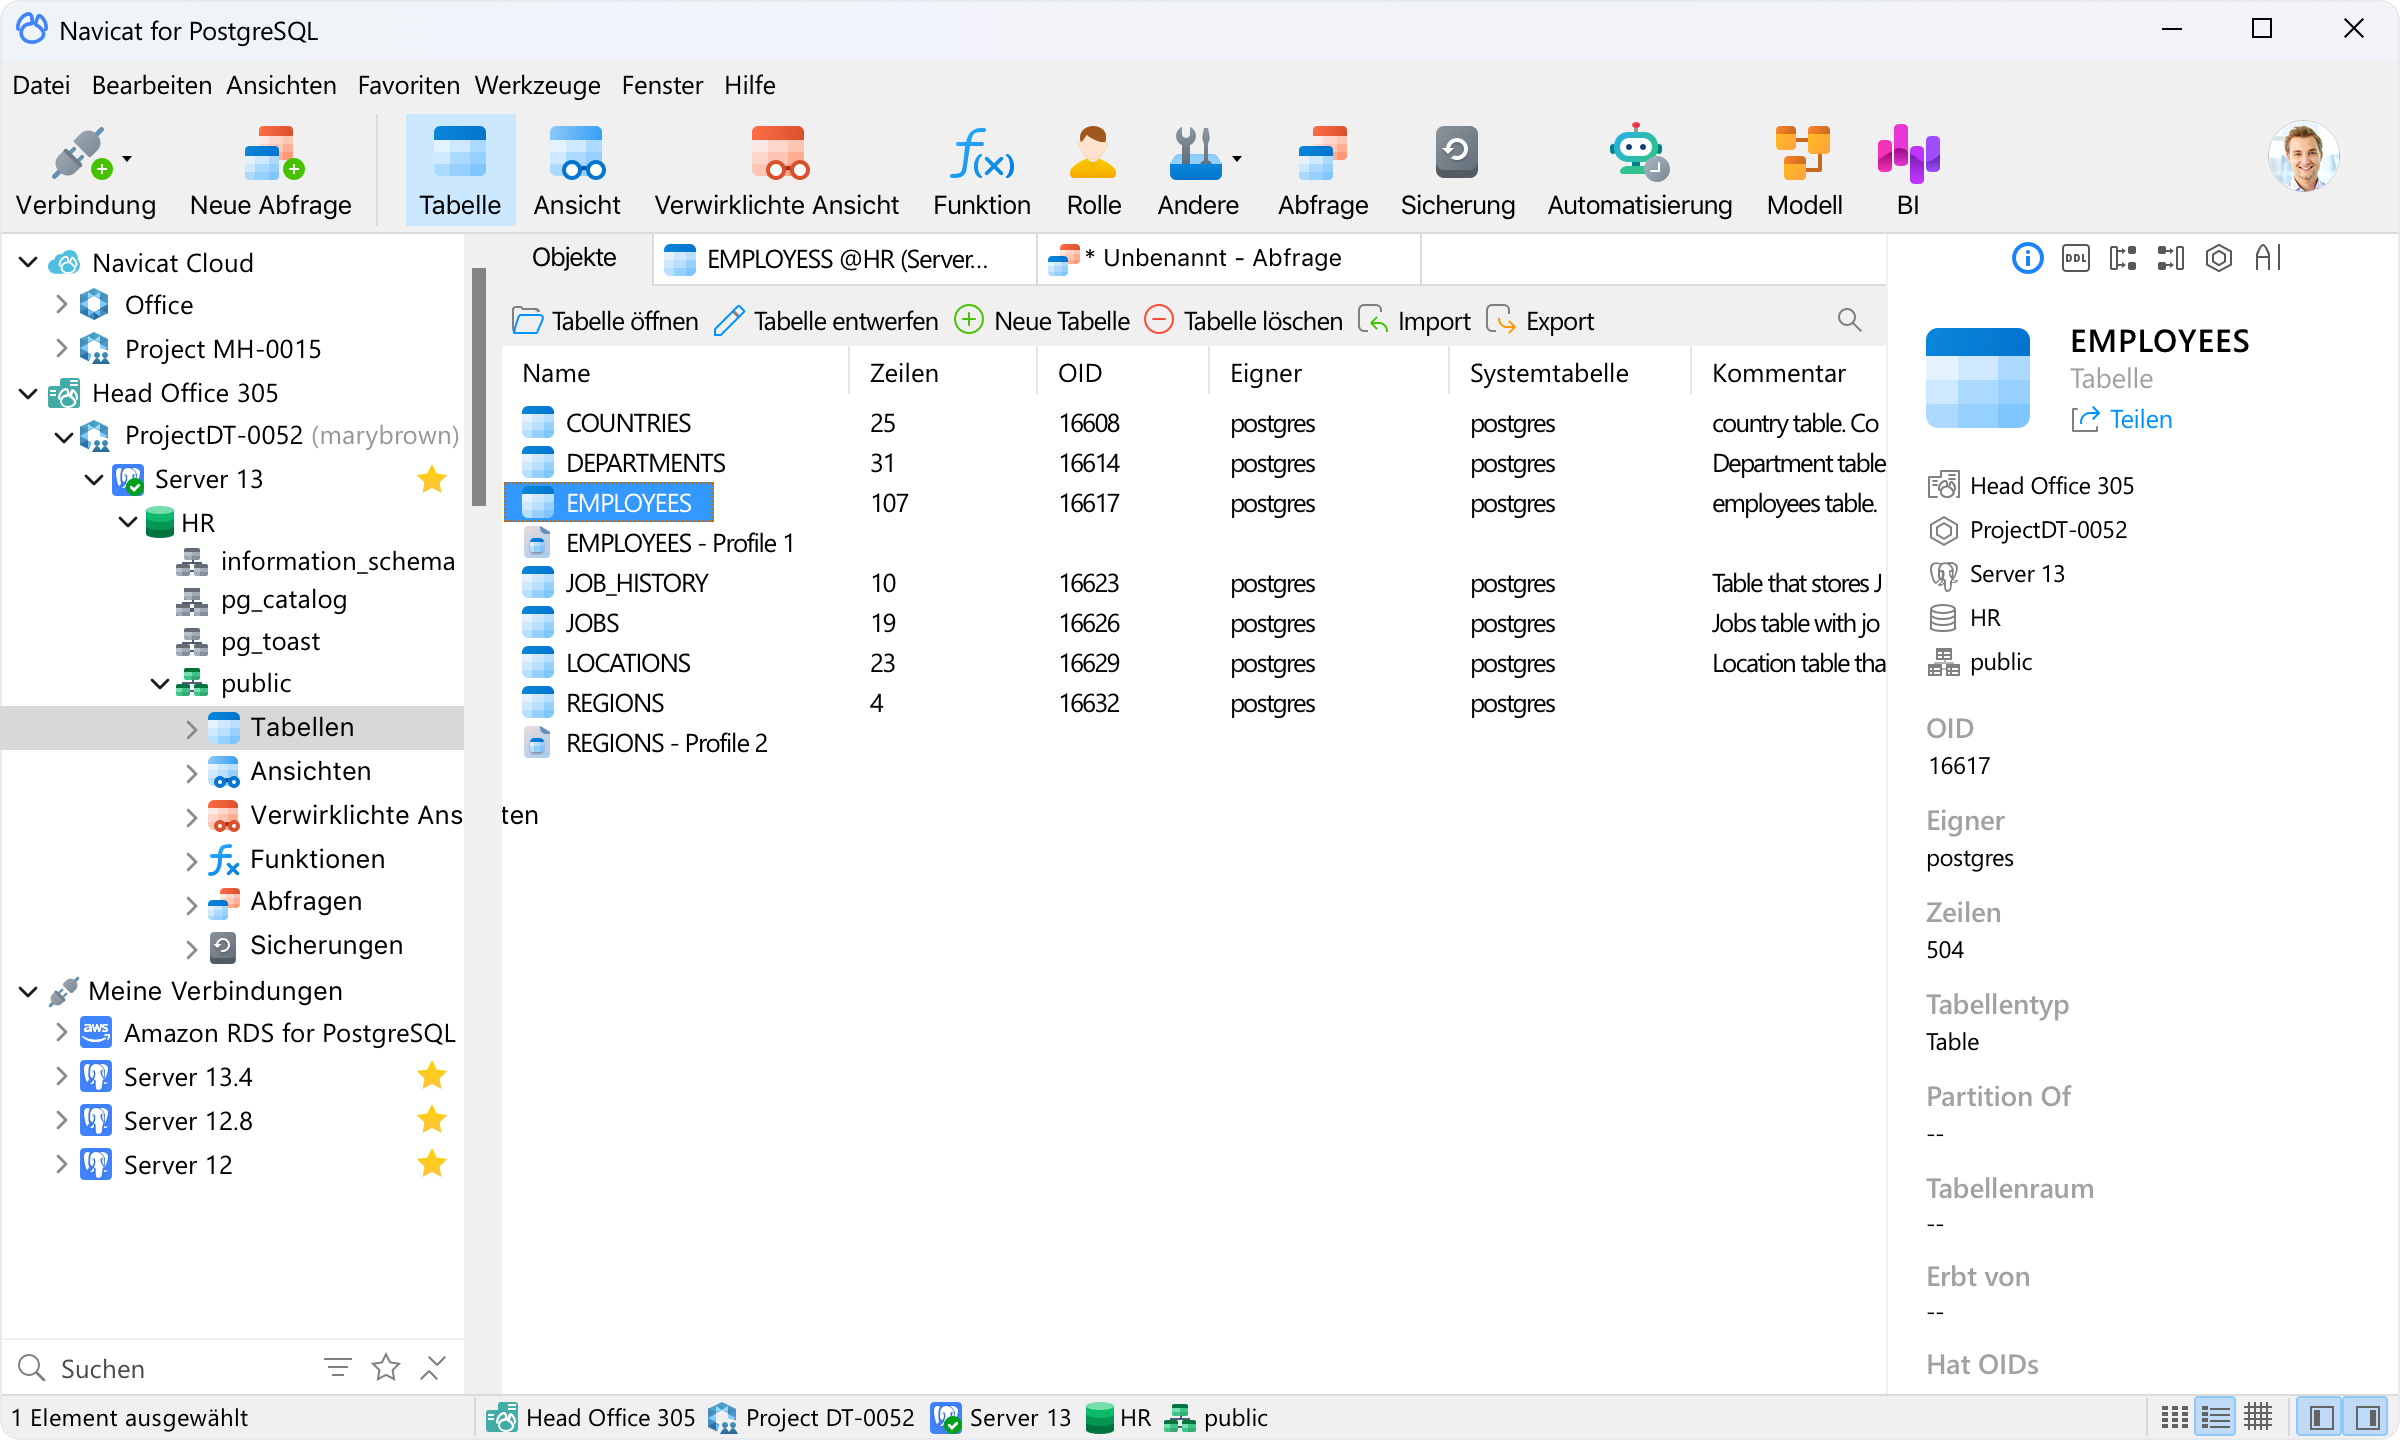Open the Werkzeuge menu

(537, 85)
